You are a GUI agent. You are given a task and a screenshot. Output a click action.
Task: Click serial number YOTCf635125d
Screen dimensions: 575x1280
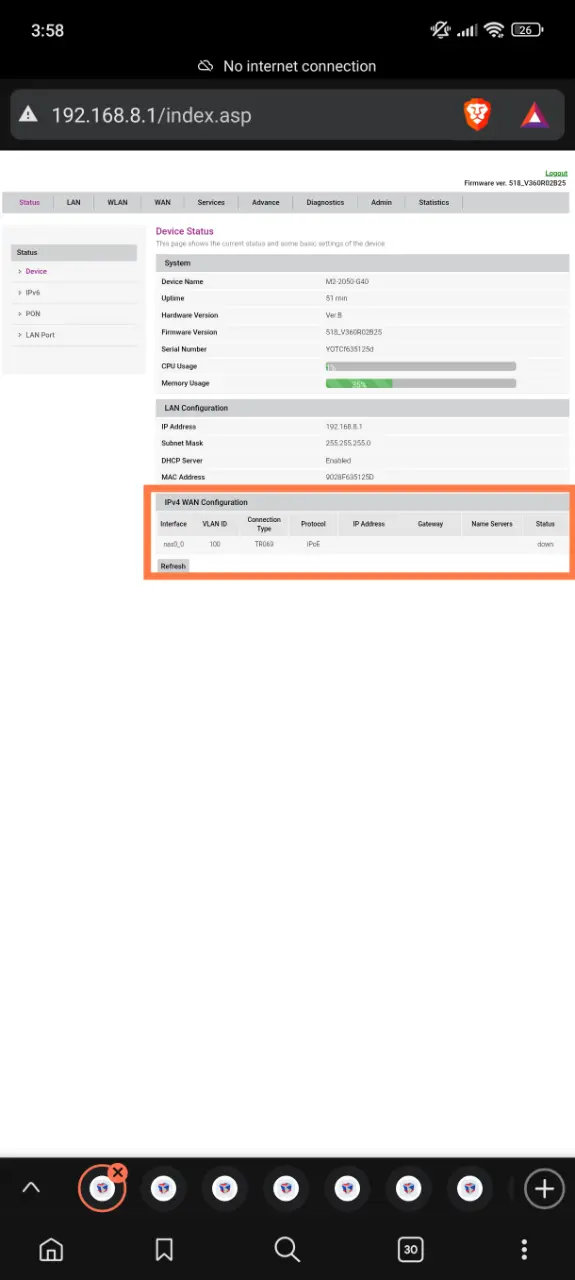[x=349, y=349]
